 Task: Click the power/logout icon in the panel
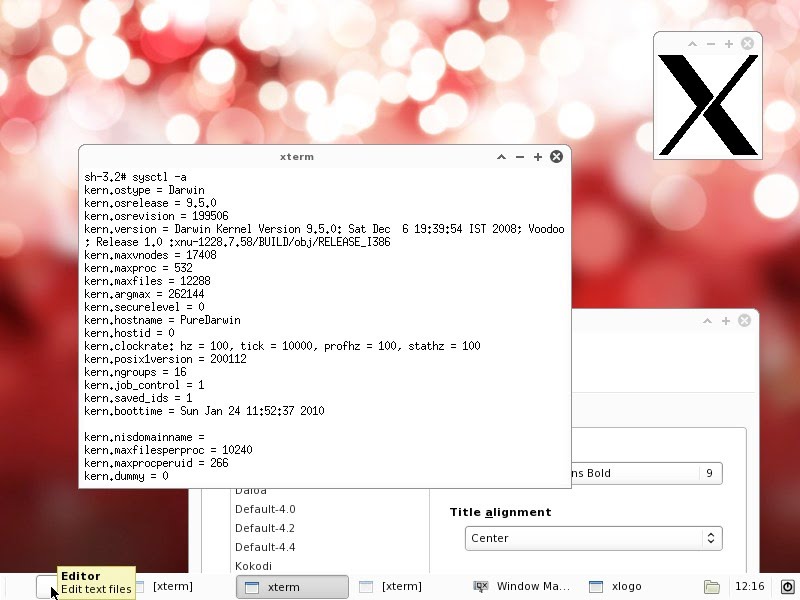[787, 587]
